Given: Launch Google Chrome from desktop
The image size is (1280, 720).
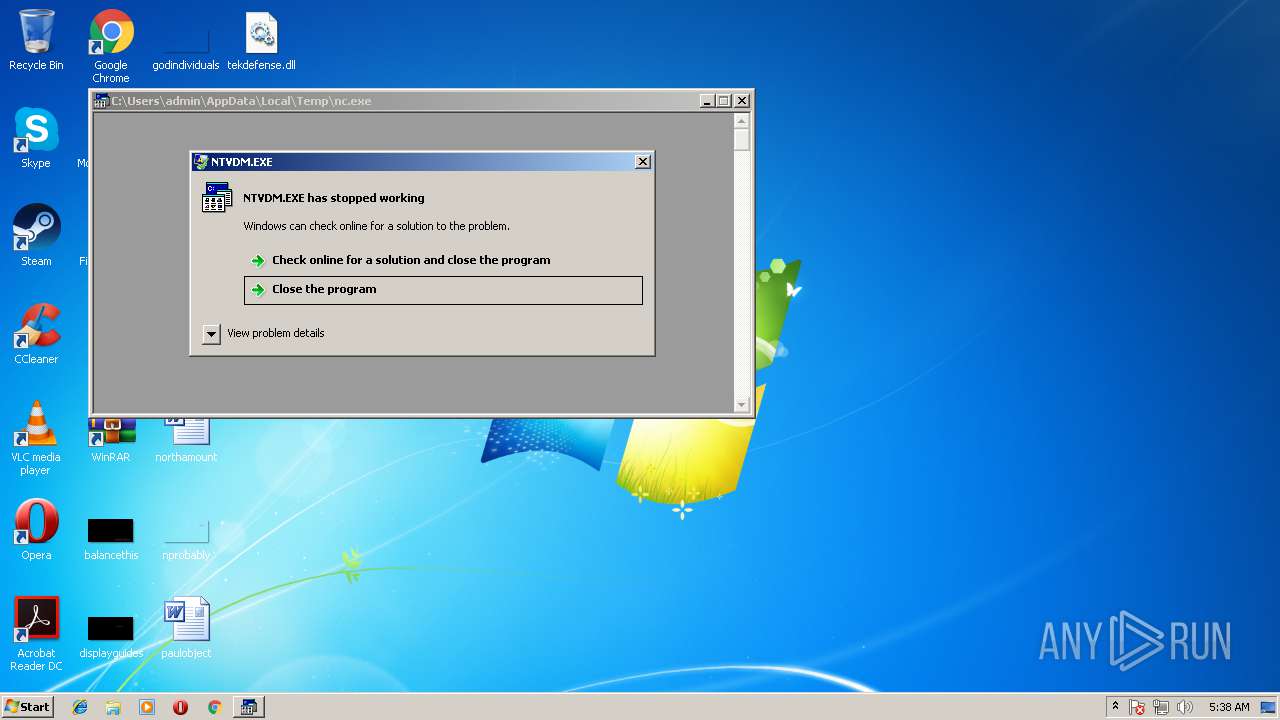Looking at the screenshot, I should pos(111,46).
